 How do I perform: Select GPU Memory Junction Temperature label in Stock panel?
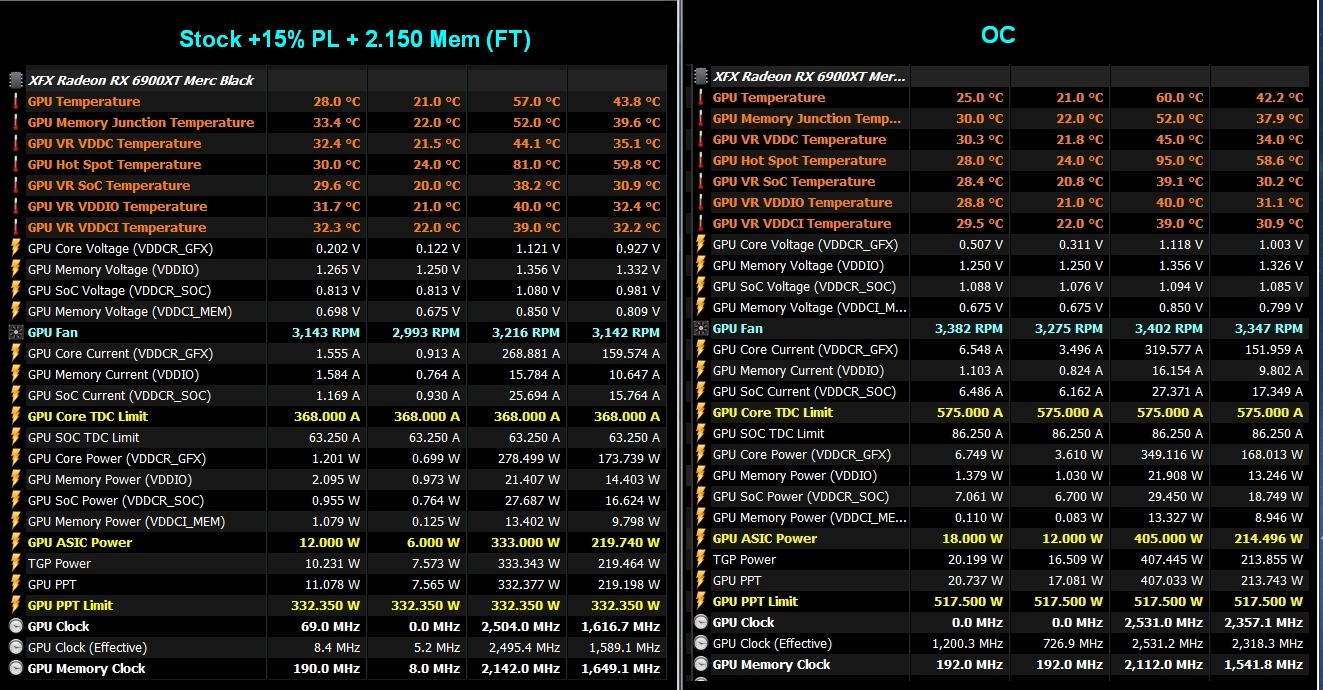click(x=141, y=122)
